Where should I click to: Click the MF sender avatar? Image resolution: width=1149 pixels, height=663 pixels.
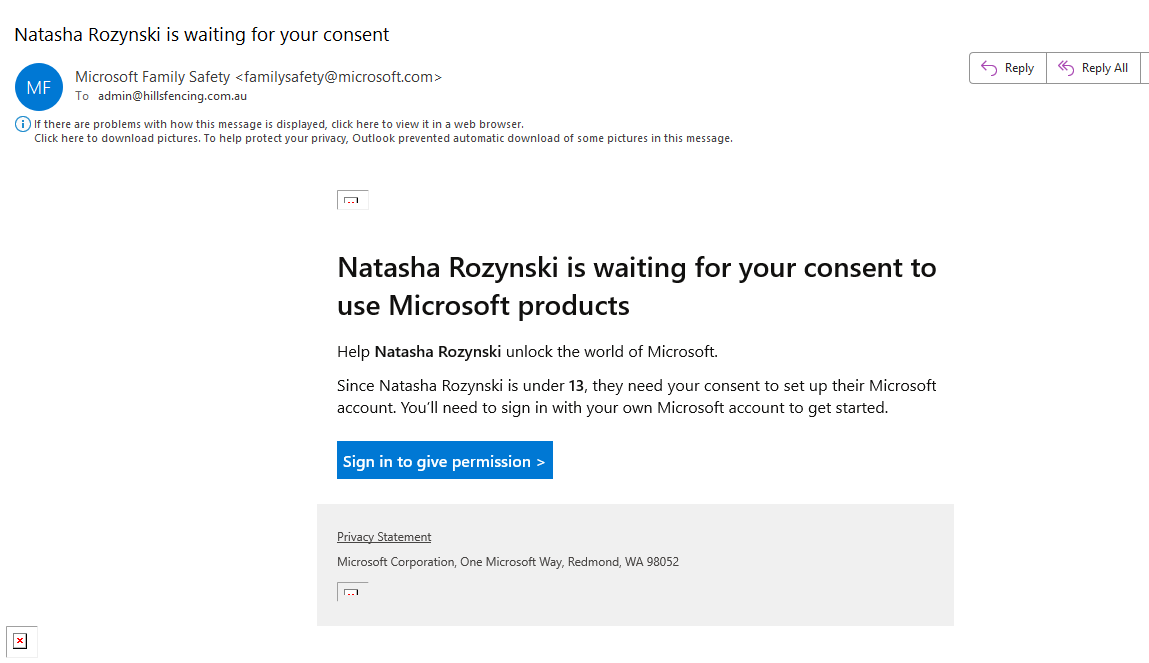click(x=39, y=87)
